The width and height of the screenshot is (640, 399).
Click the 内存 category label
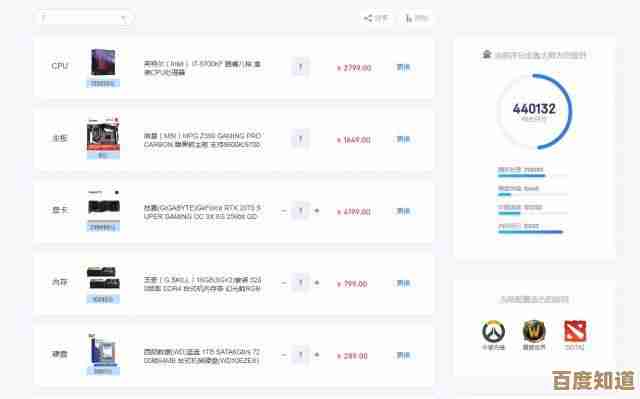[x=60, y=282]
